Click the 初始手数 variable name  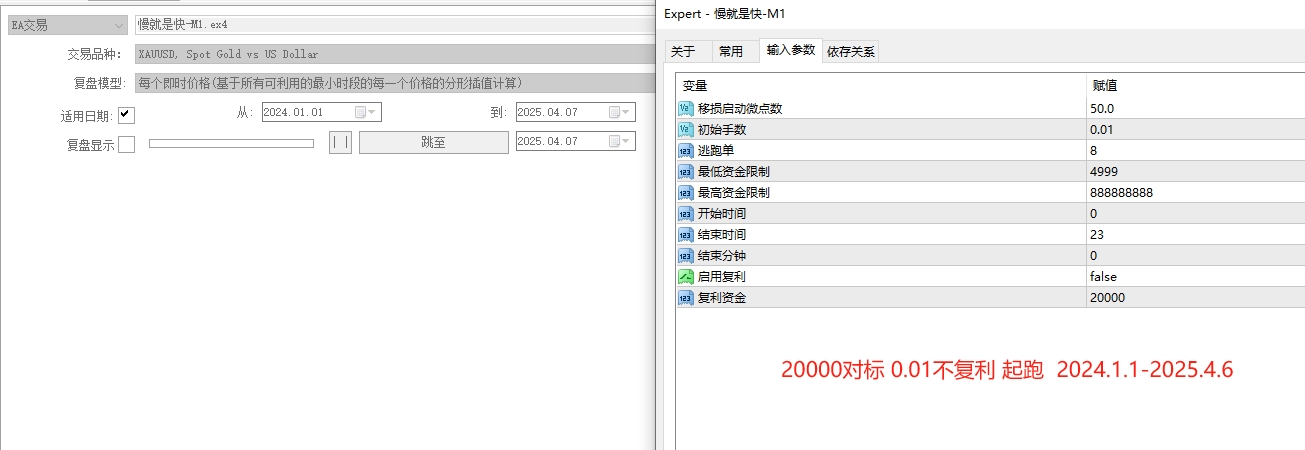pyautogui.click(x=722, y=129)
